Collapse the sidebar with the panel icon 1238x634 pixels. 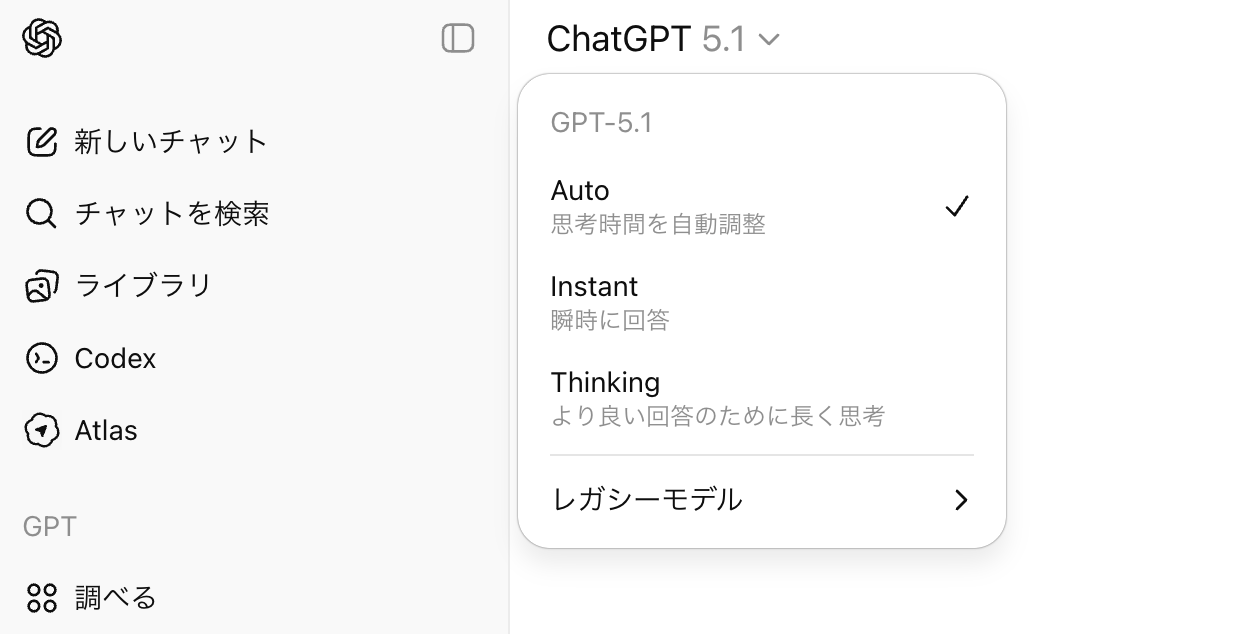click(x=457, y=37)
